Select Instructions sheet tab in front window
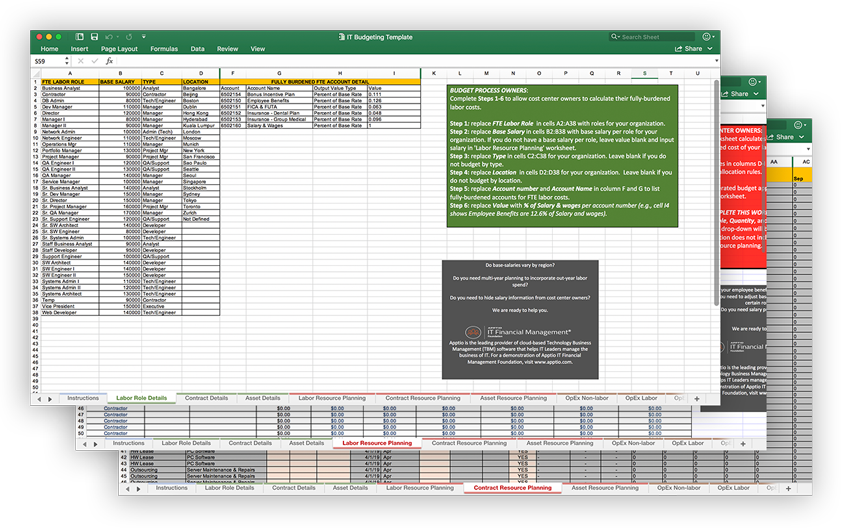Image resolution: width=841 pixels, height=528 pixels. tap(83, 398)
